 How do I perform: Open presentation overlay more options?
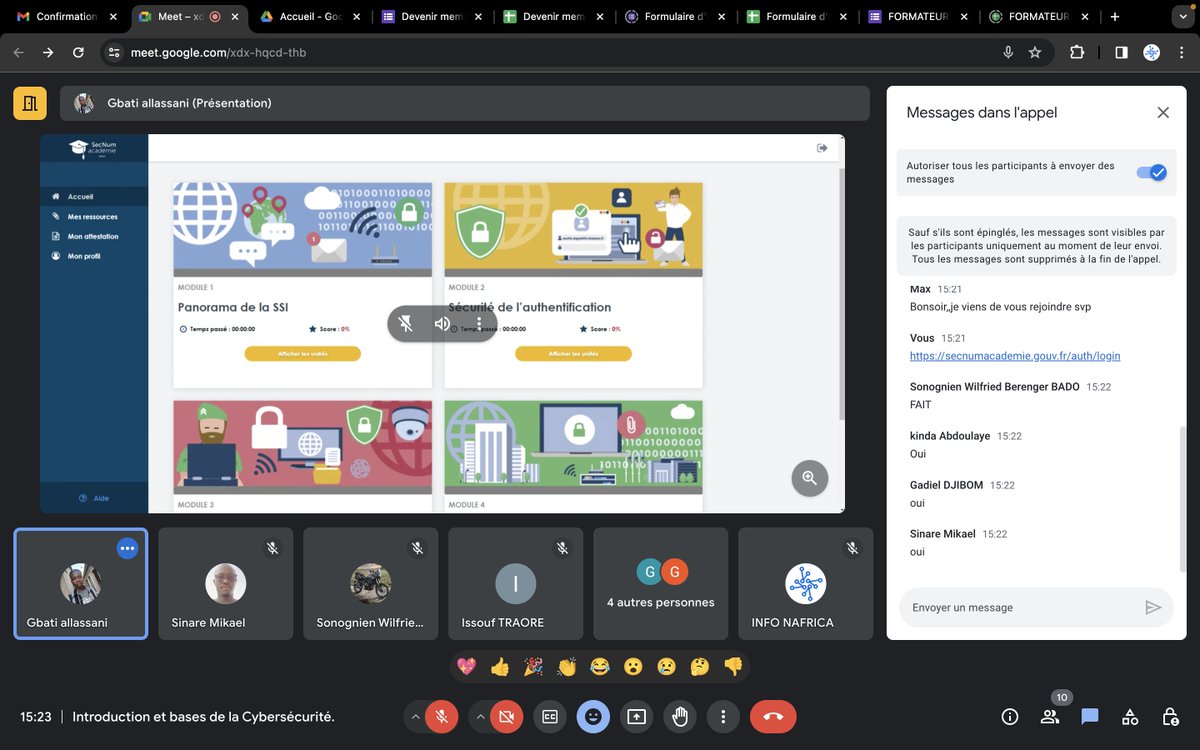pyautogui.click(x=479, y=323)
